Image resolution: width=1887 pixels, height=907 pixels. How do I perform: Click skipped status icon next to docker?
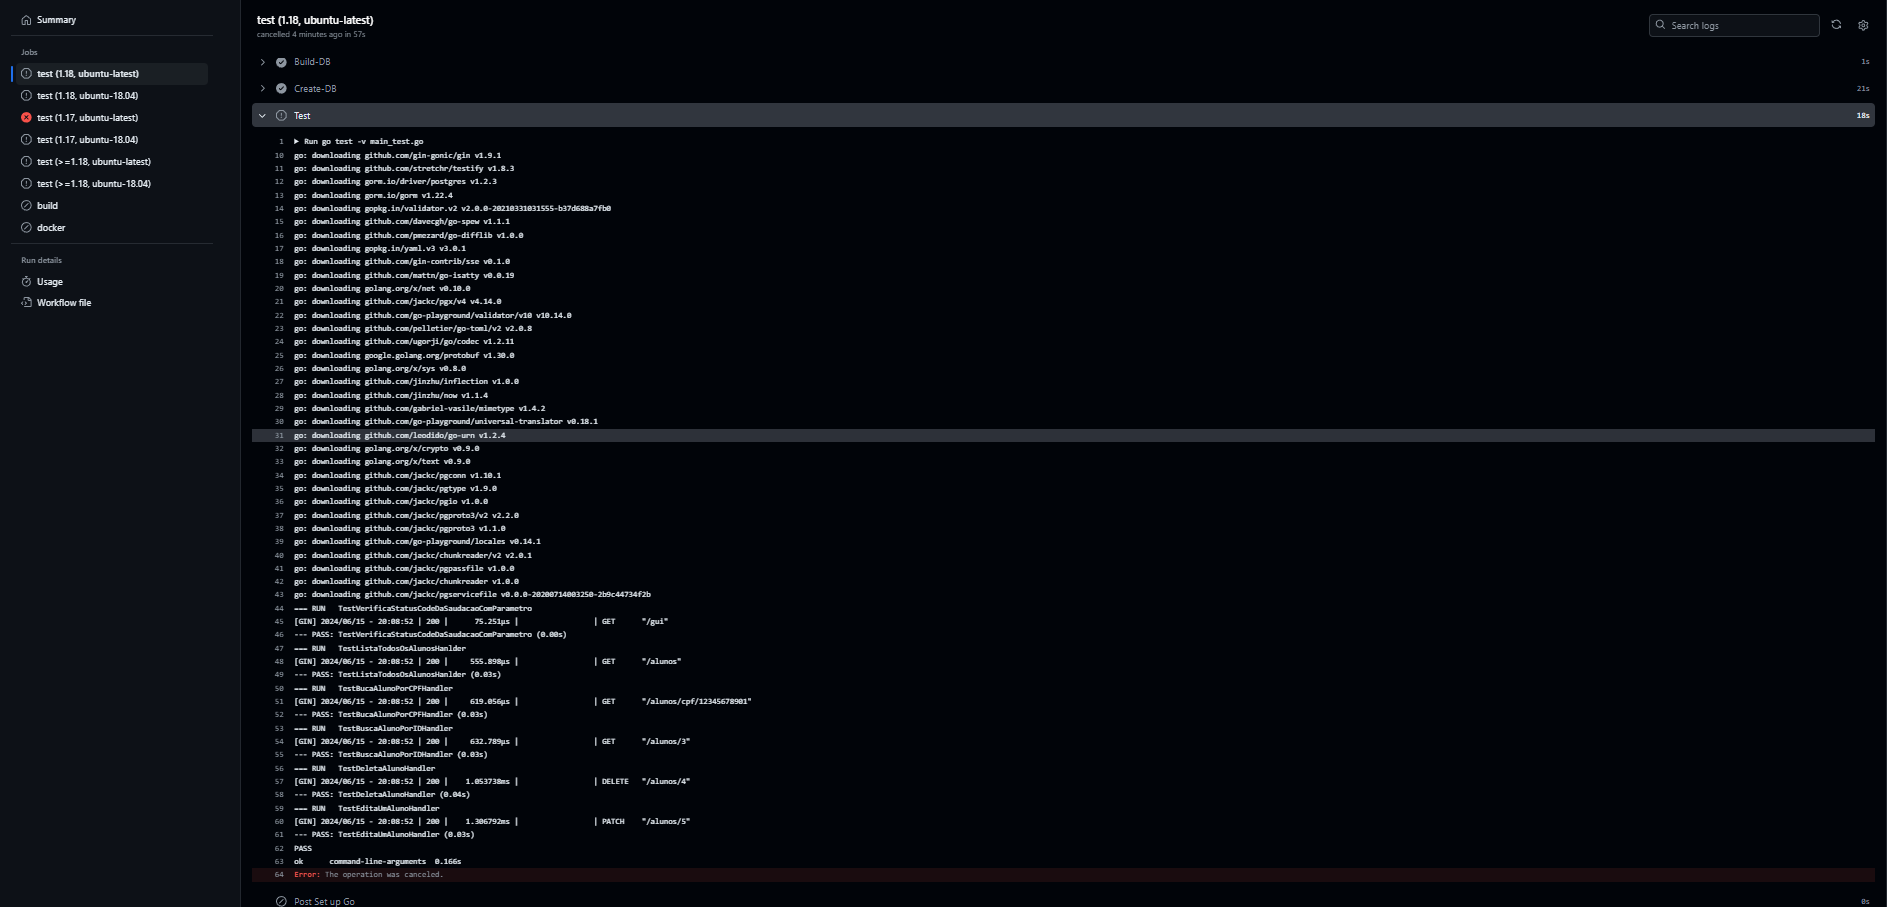27,228
